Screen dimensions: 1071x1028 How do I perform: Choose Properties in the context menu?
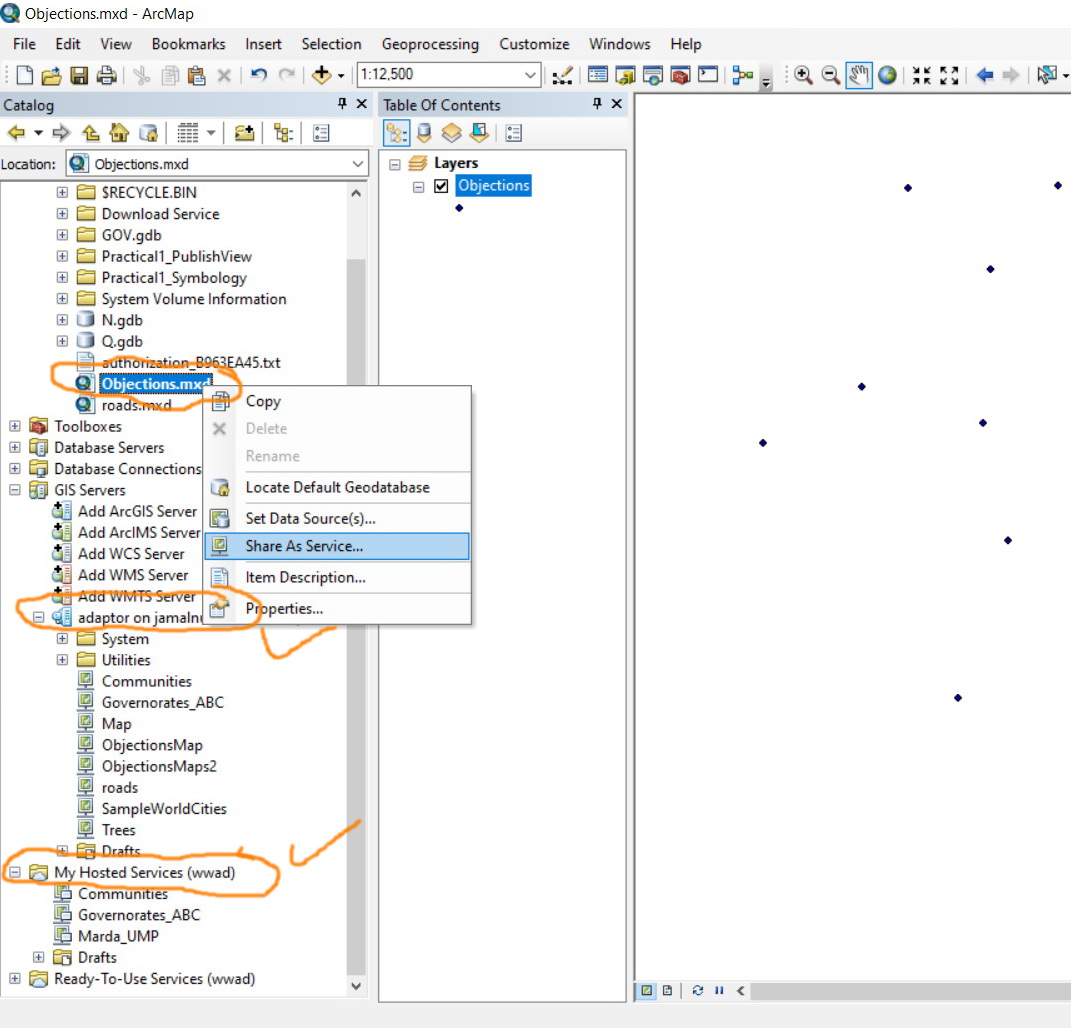pos(337,609)
